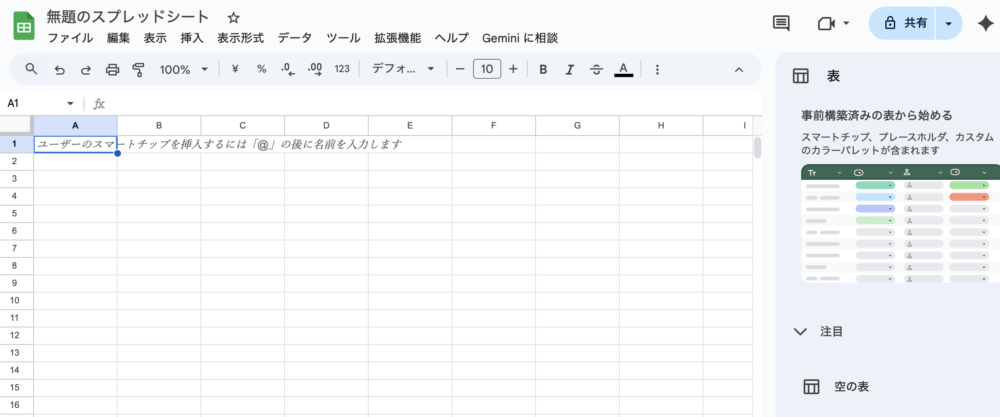Toggle strikethrough formatting
The width and height of the screenshot is (1000, 417).
(597, 70)
